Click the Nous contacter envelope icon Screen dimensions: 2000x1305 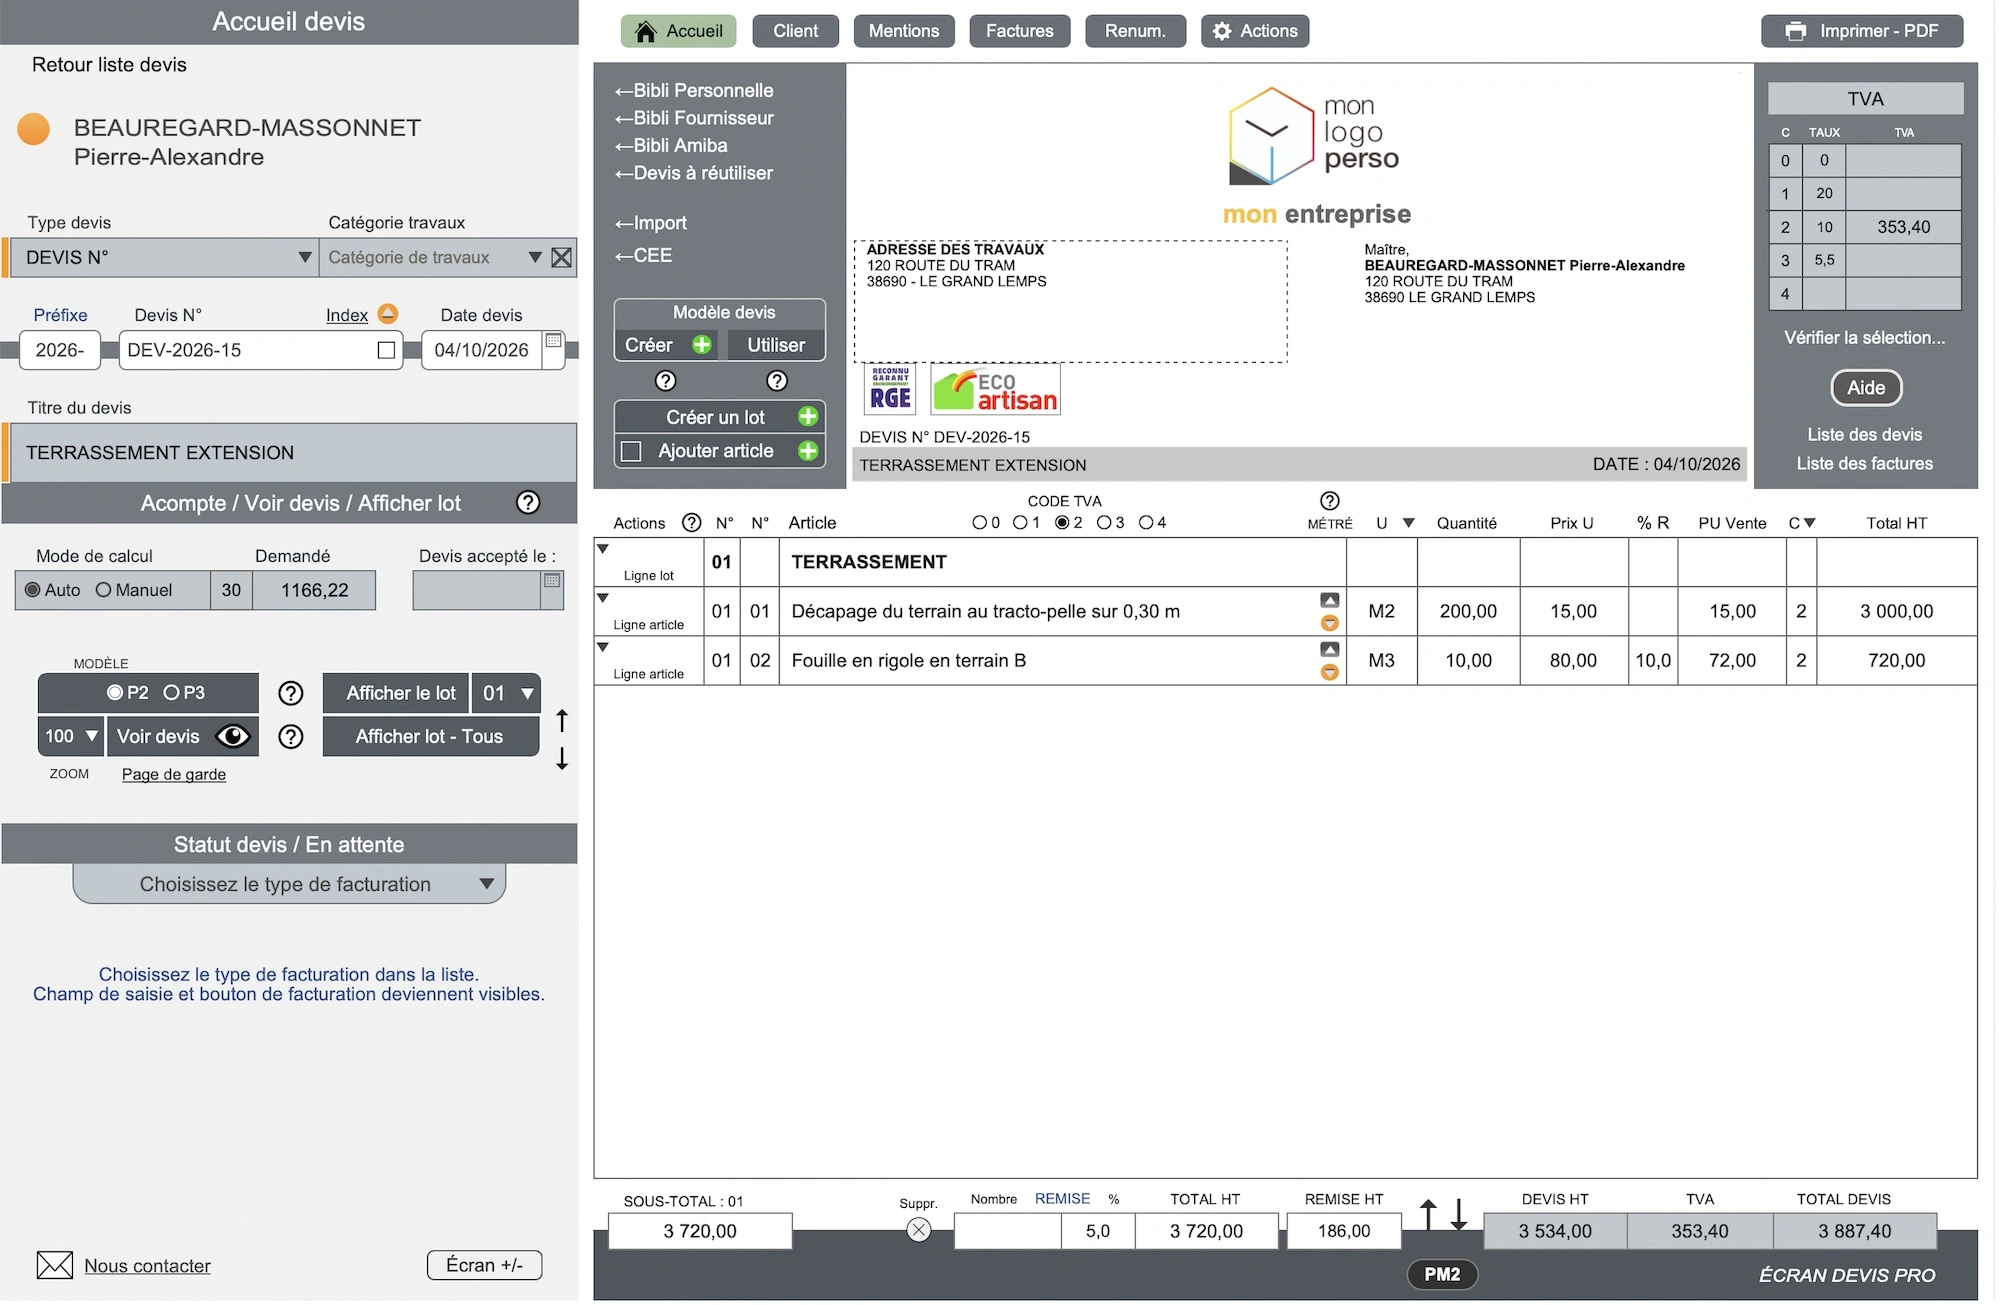tap(55, 1266)
